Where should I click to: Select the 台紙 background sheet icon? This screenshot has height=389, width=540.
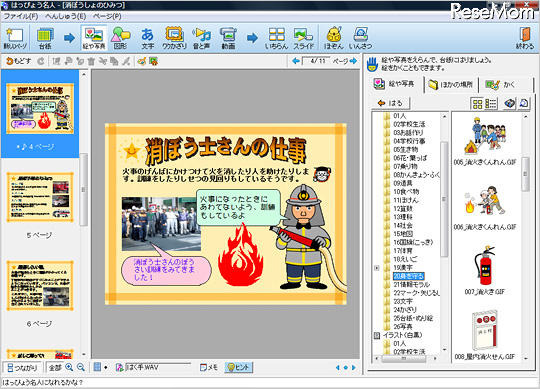click(45, 38)
